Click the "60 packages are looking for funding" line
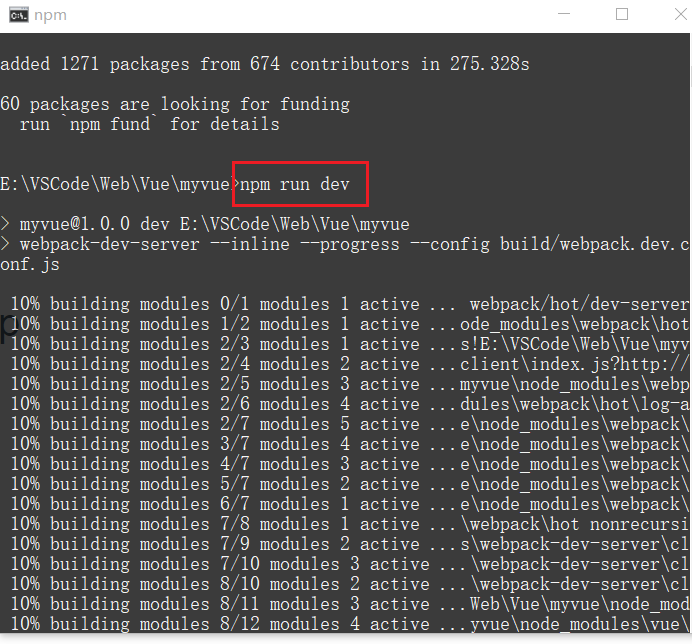 (x=175, y=104)
